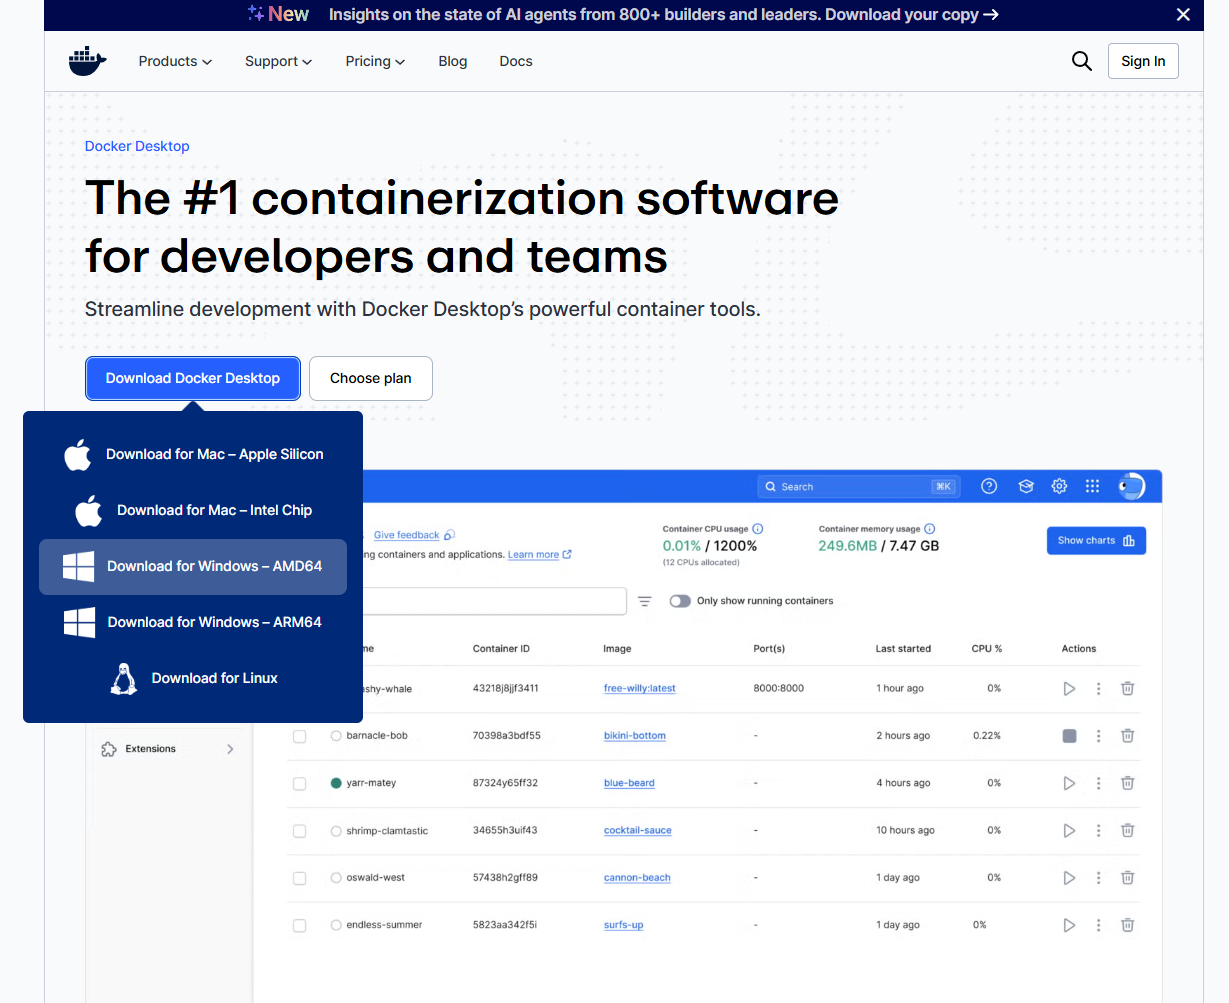Open more actions for yarr-matey

[1098, 783]
